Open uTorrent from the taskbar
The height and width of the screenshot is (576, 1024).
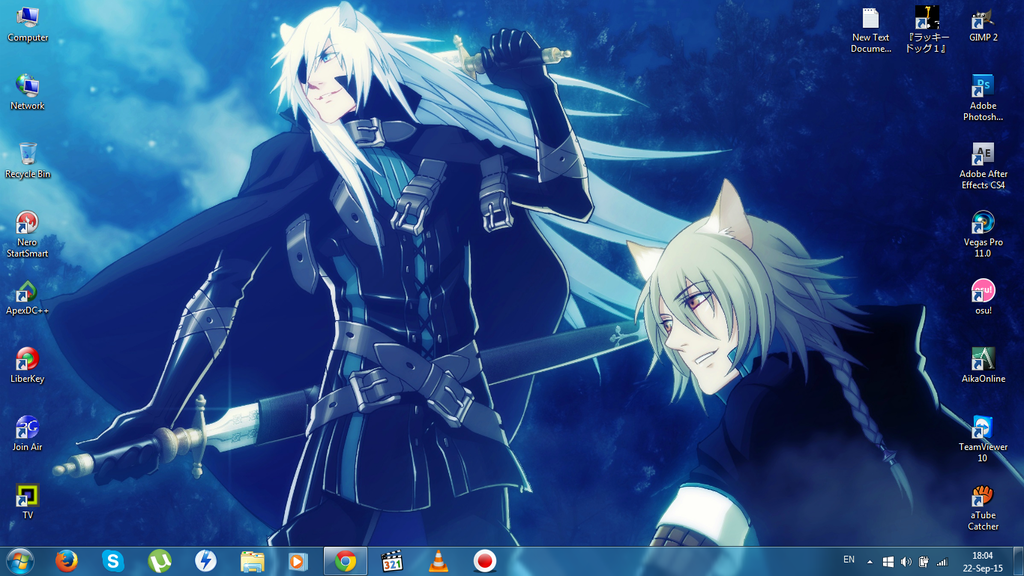[159, 561]
